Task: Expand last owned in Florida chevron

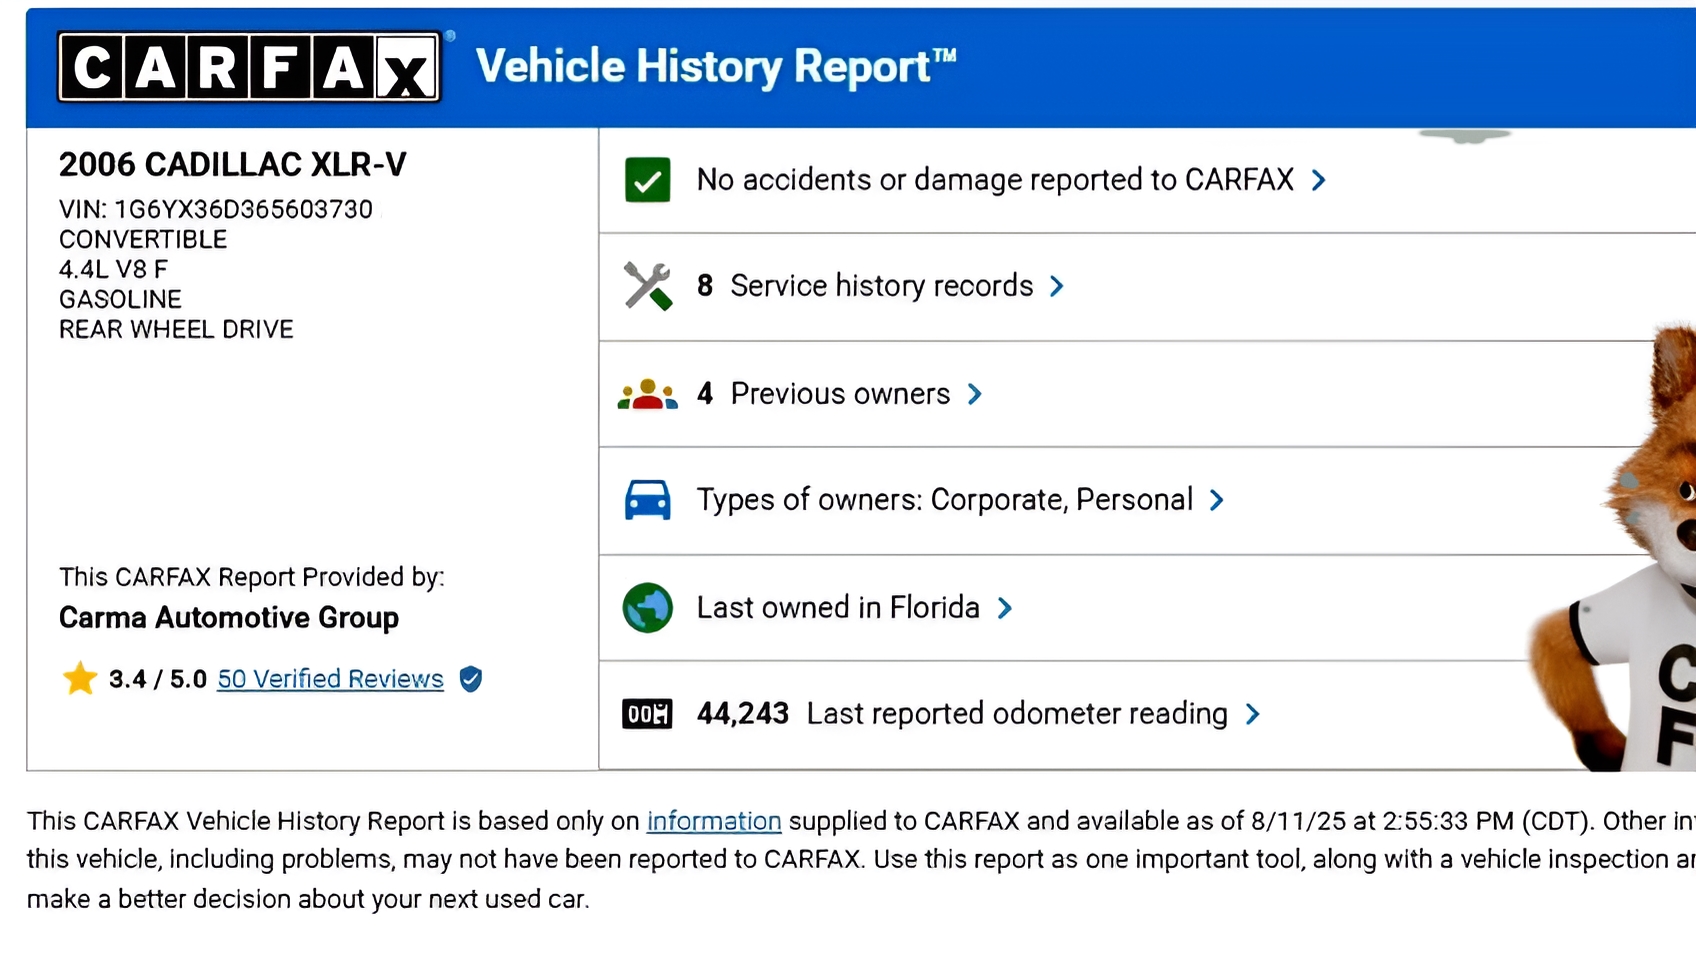Action: pos(1005,608)
